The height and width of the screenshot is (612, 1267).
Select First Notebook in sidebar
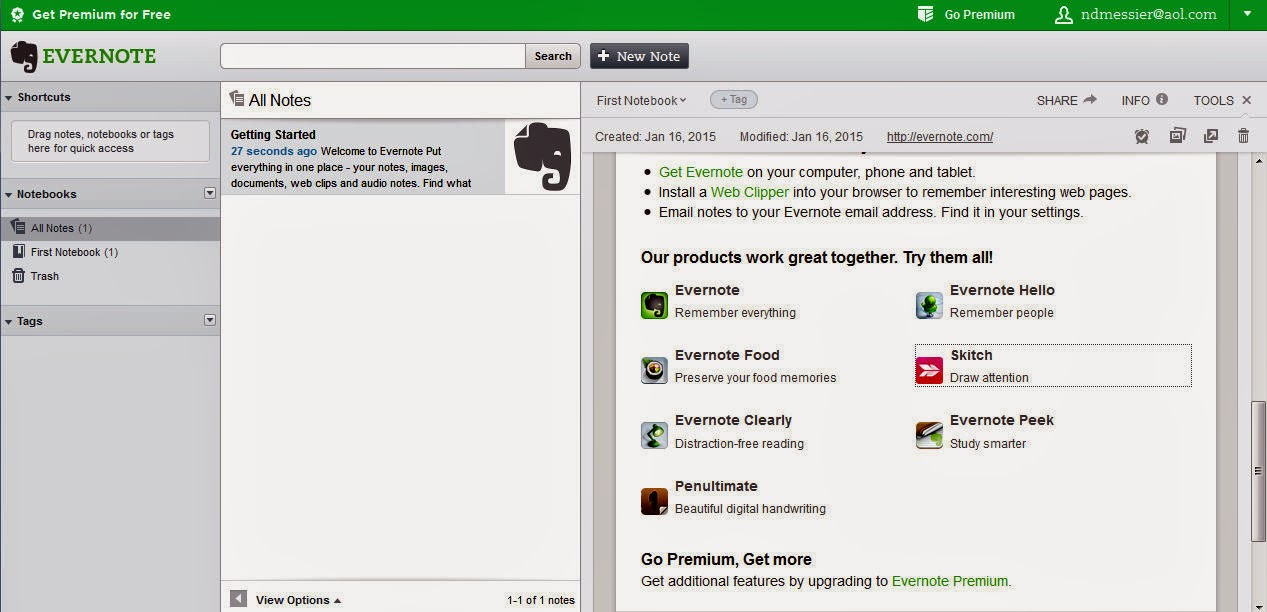coord(110,252)
